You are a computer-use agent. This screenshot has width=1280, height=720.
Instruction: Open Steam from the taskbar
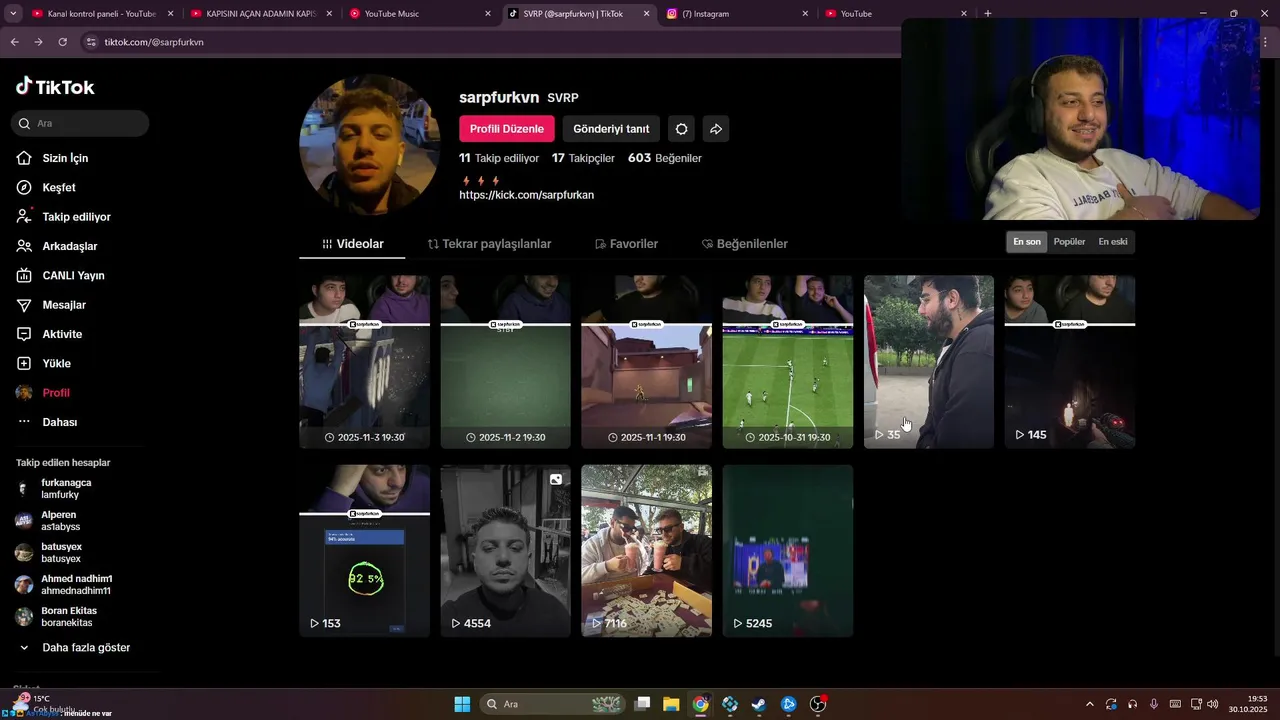tap(759, 704)
